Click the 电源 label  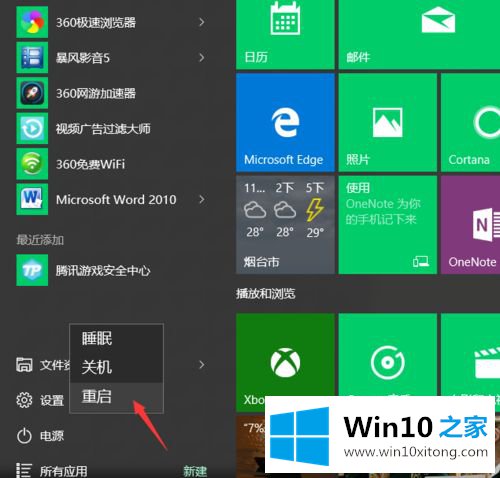click(x=52, y=436)
